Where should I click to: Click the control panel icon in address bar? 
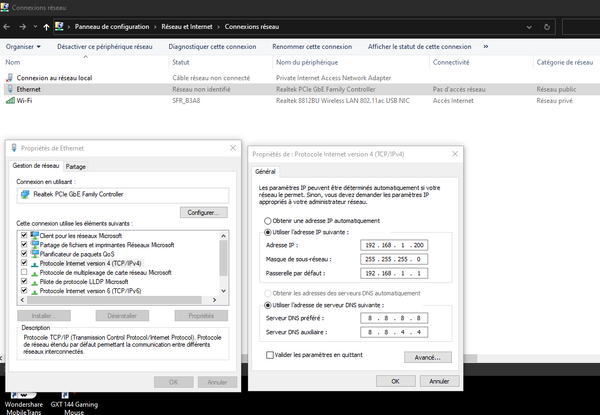point(59,26)
